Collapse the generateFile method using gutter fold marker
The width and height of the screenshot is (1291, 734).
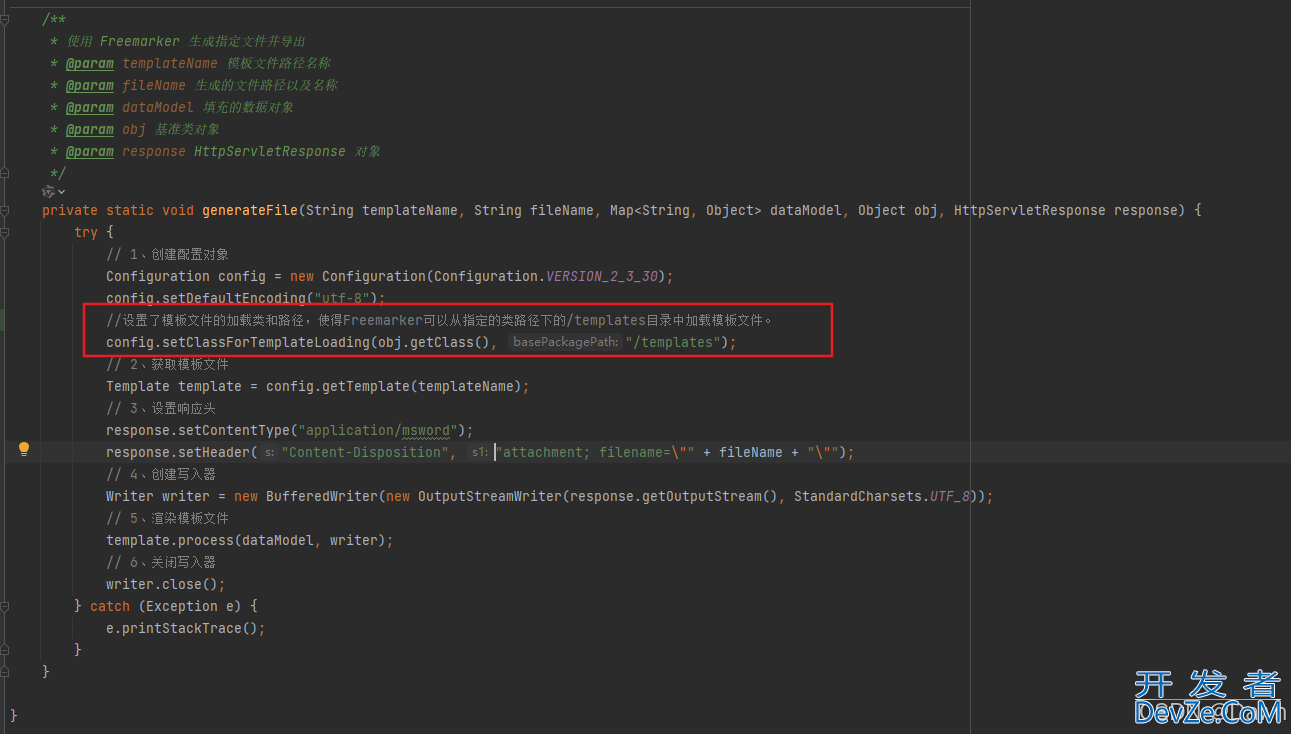pyautogui.click(x=6, y=210)
